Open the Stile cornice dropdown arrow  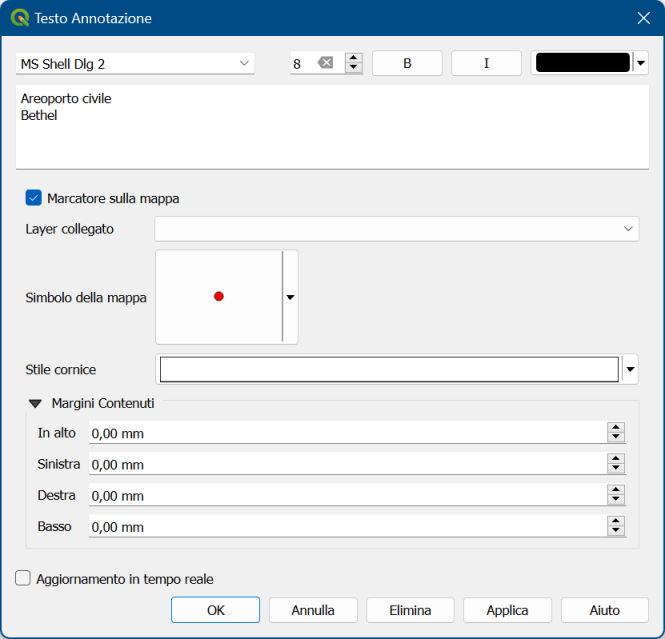[630, 369]
